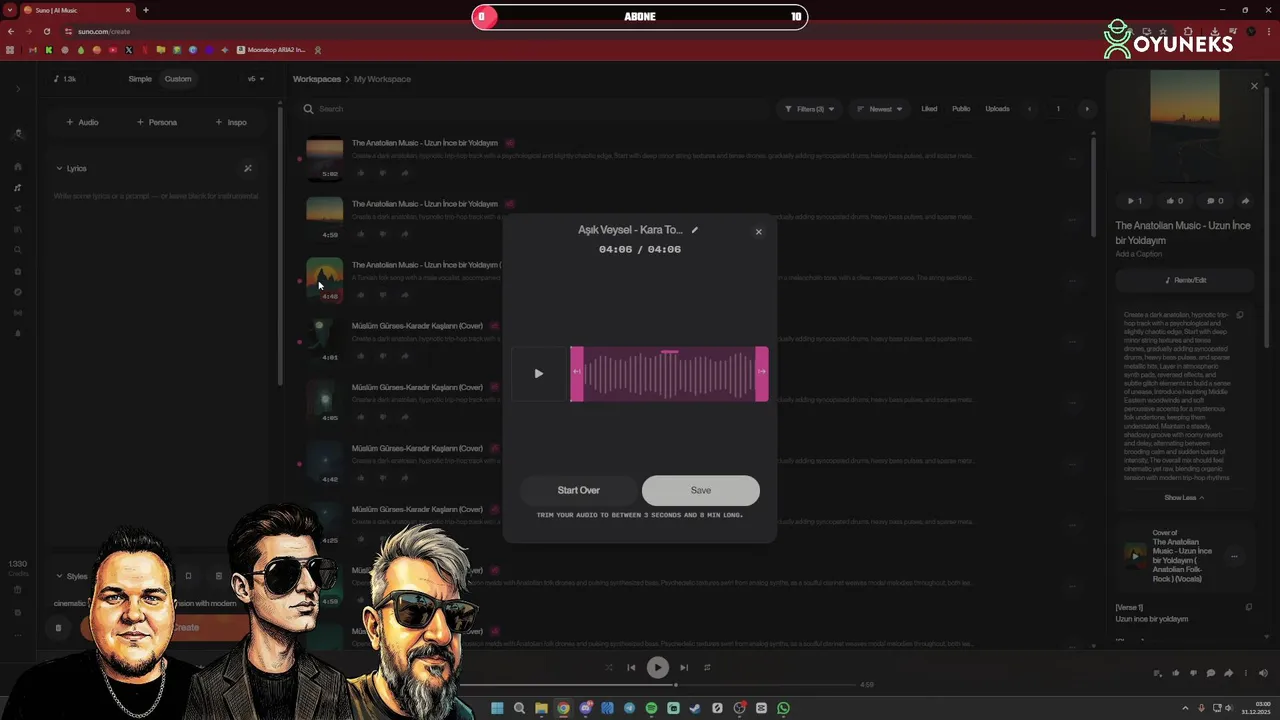Share the first Anatolian Music track
Screen dimensions: 1280x720
(405, 173)
